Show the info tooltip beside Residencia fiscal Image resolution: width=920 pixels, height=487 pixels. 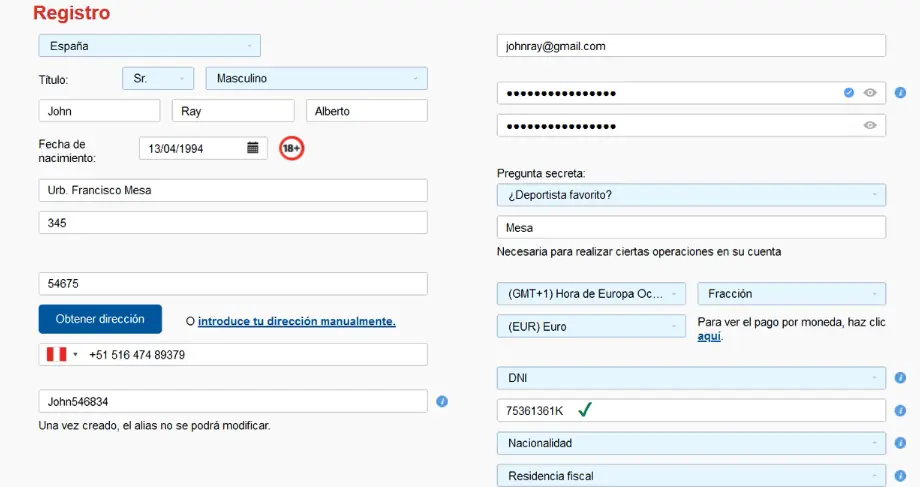pos(900,476)
